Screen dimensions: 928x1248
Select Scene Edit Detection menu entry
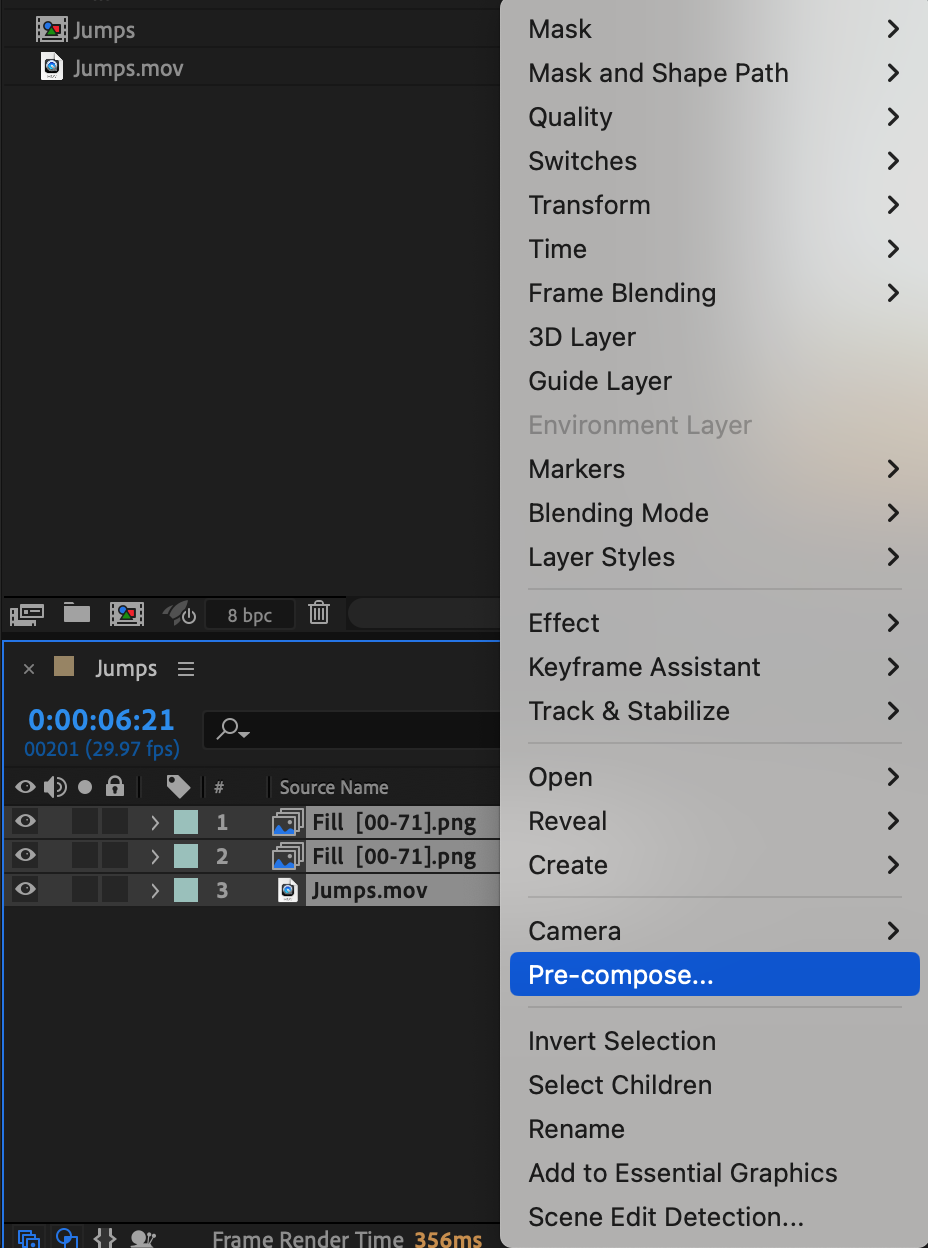click(666, 1217)
